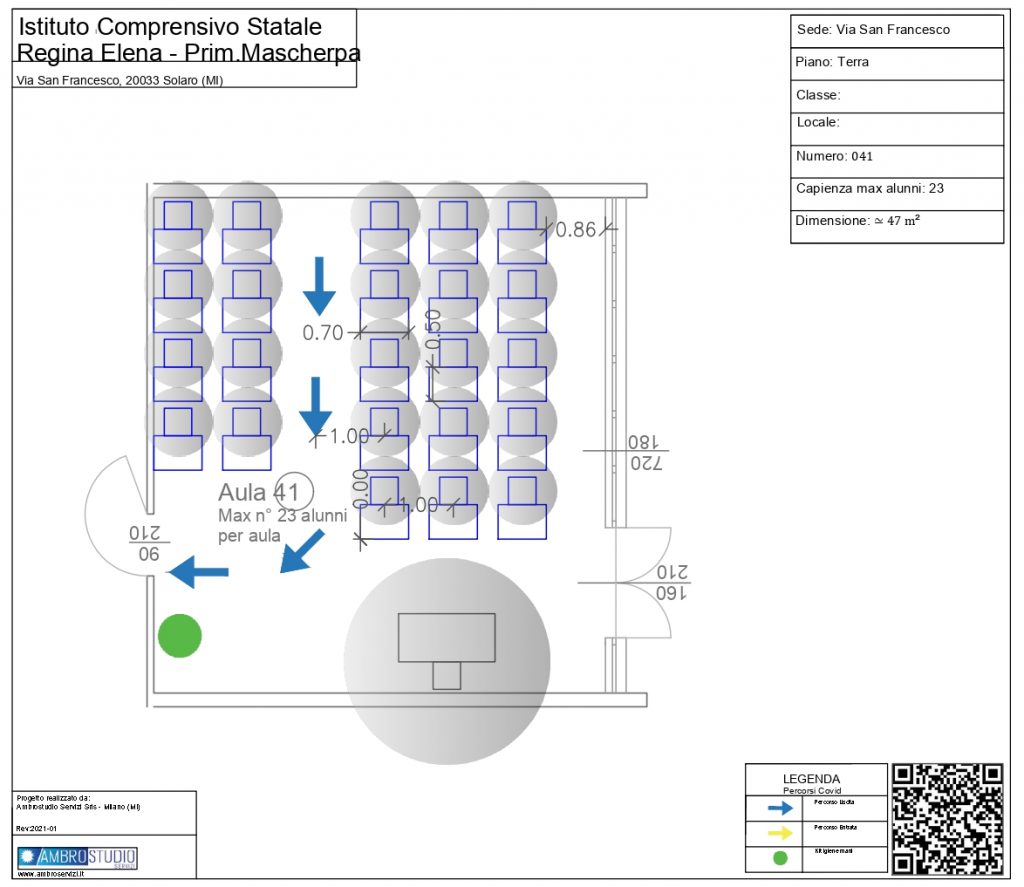
Task: Click the LEGENDA heading
Action: pyautogui.click(x=811, y=778)
